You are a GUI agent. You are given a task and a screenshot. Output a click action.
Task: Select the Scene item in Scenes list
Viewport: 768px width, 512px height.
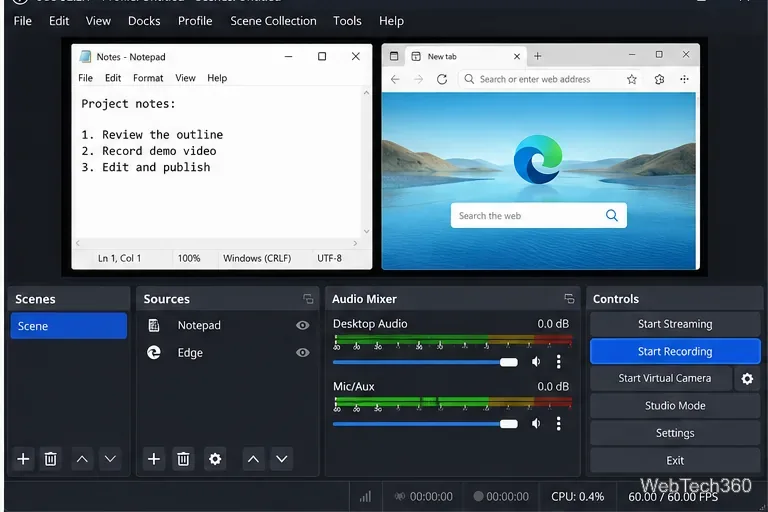(x=69, y=326)
